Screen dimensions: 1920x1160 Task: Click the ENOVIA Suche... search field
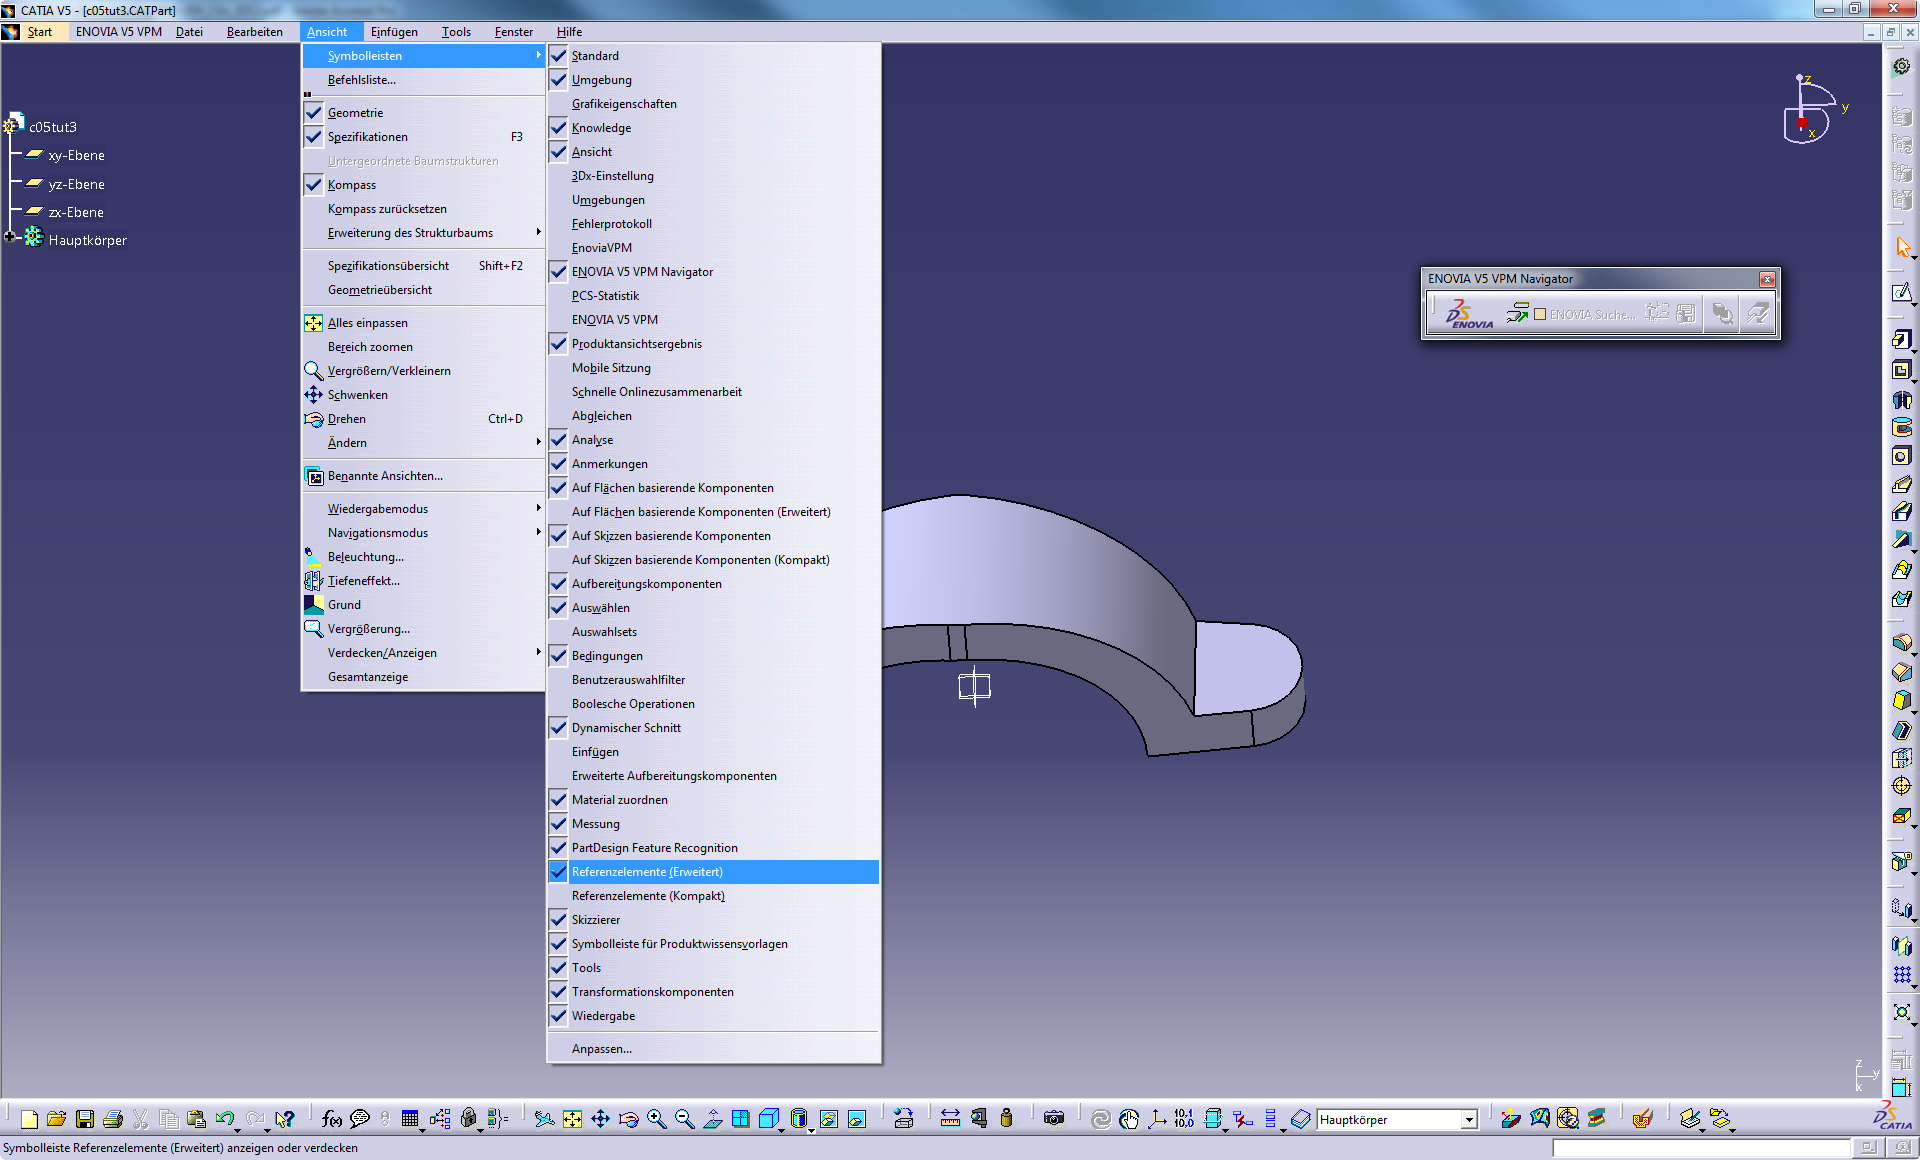click(x=1592, y=314)
